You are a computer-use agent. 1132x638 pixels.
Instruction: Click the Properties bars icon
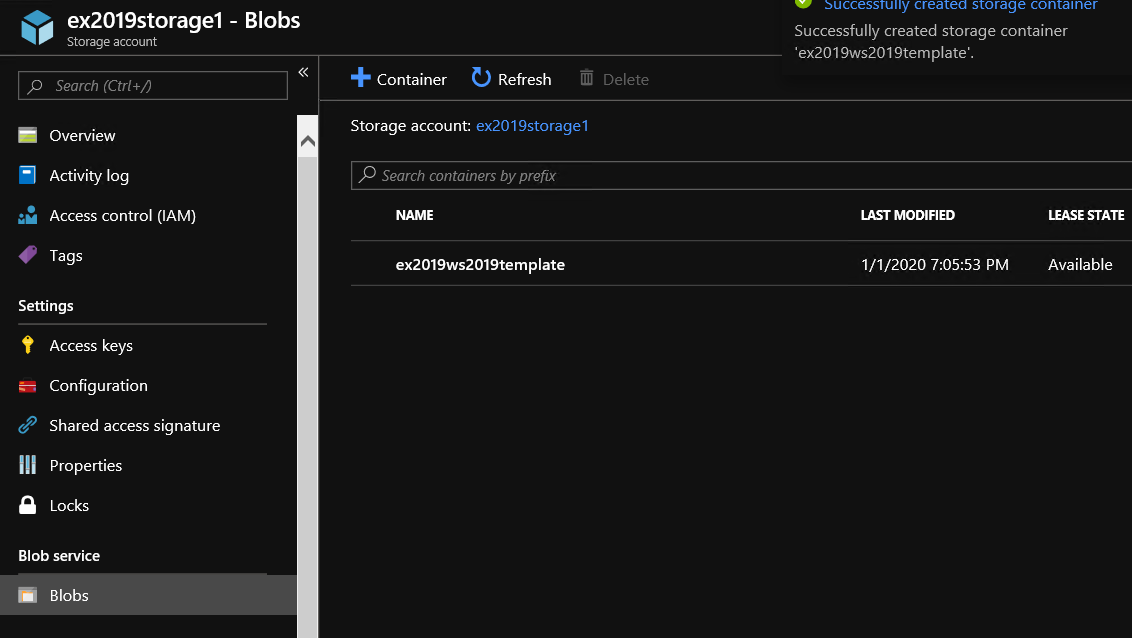coord(28,466)
